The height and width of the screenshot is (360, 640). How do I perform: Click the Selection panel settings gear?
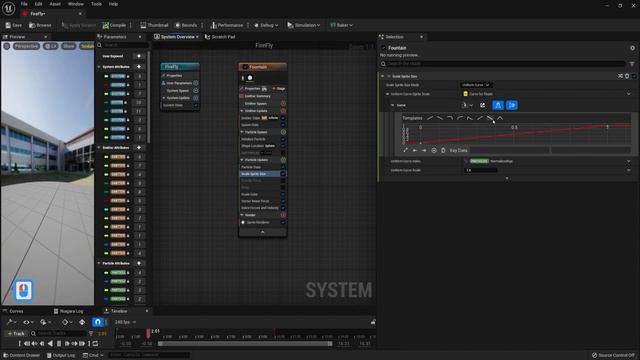pyautogui.click(x=632, y=48)
